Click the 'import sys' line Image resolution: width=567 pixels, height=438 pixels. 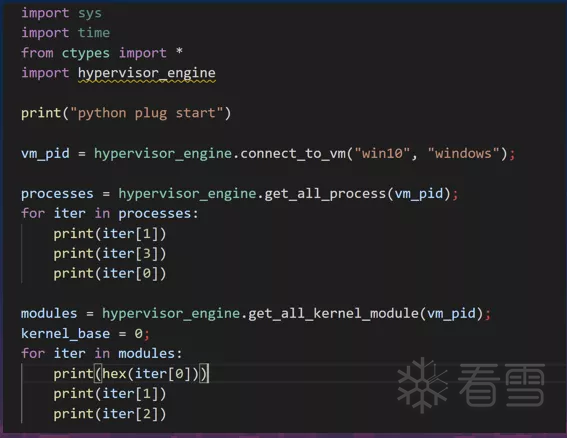click(x=61, y=13)
